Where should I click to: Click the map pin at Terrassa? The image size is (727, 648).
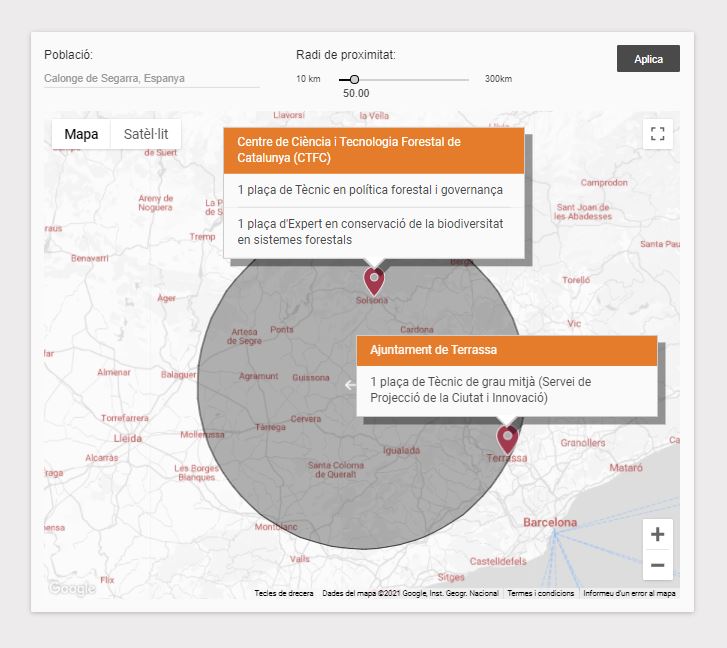coord(507,439)
